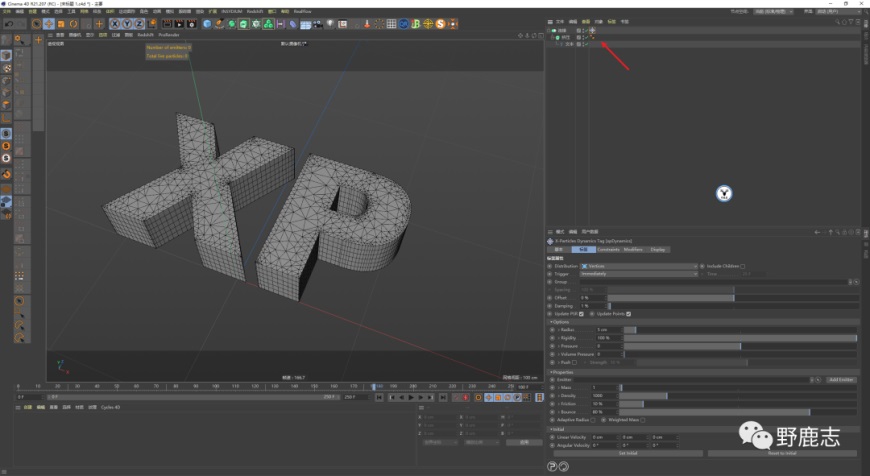Adjust the Rigidity slider

click(740, 338)
